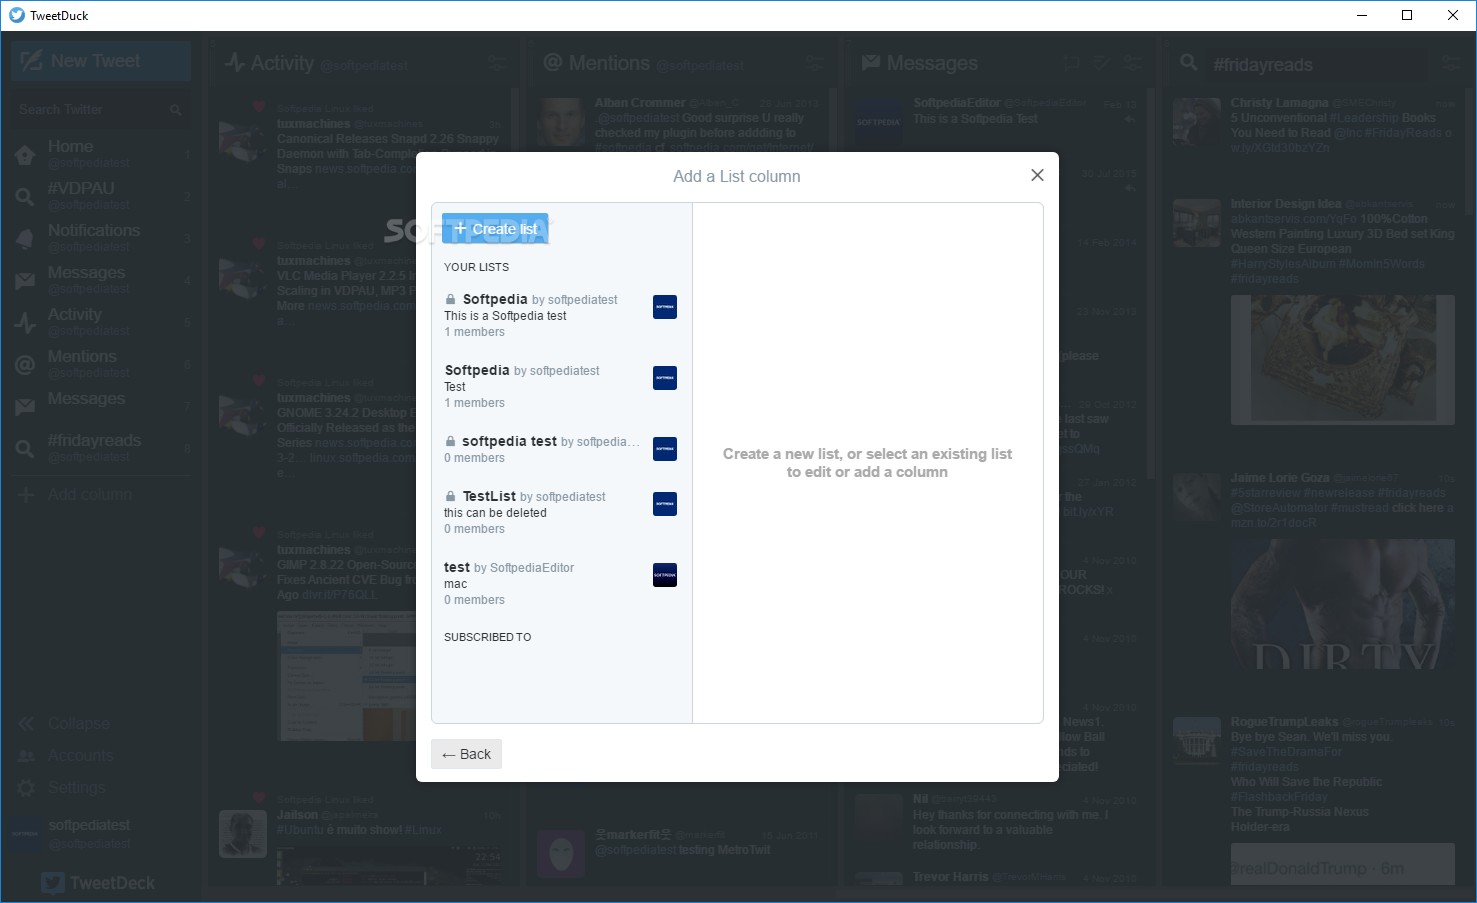1477x903 pixels.
Task: Click the Mentions @ icon in sidebar
Action: pyautogui.click(x=25, y=365)
